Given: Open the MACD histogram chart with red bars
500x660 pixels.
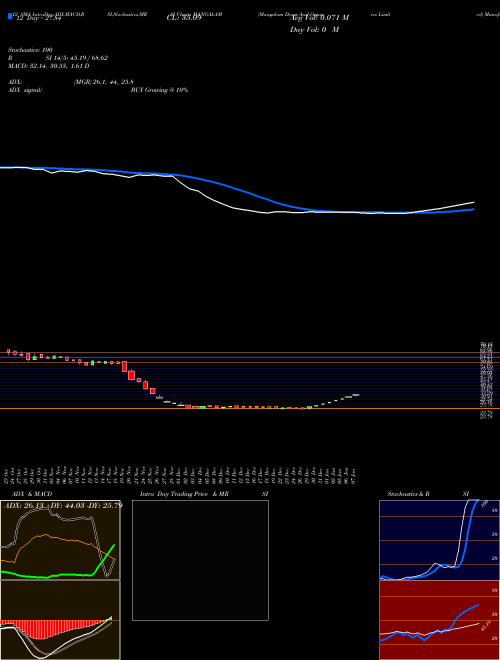Looking at the screenshot, I should [60, 620].
